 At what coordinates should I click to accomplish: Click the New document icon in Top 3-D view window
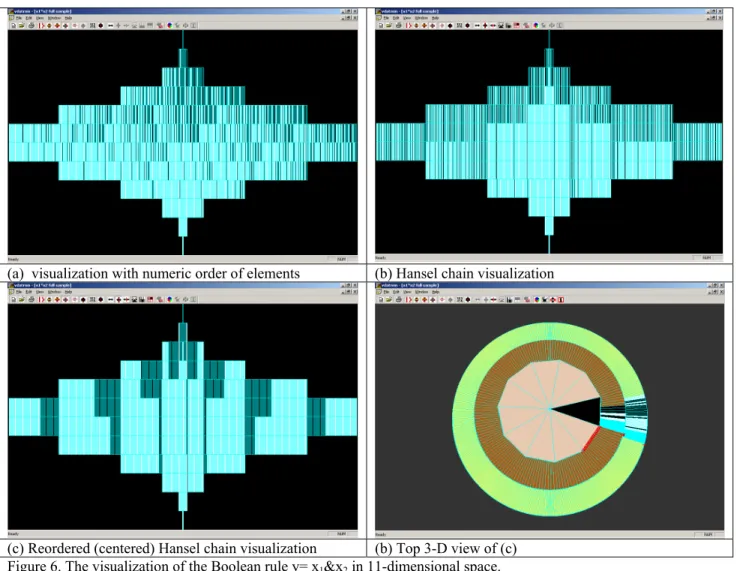381,299
